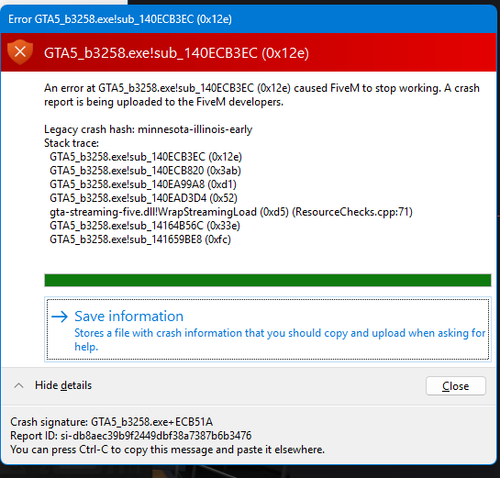Collapse details with the chevron arrow

tap(19, 386)
